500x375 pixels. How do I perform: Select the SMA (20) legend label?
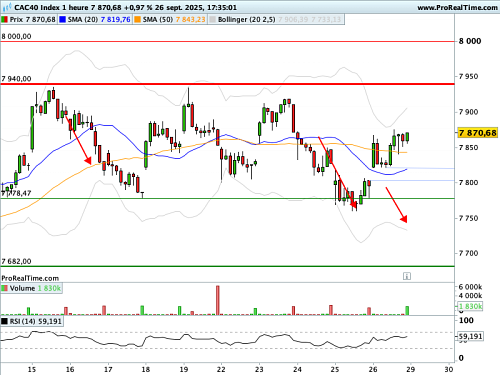[83, 20]
